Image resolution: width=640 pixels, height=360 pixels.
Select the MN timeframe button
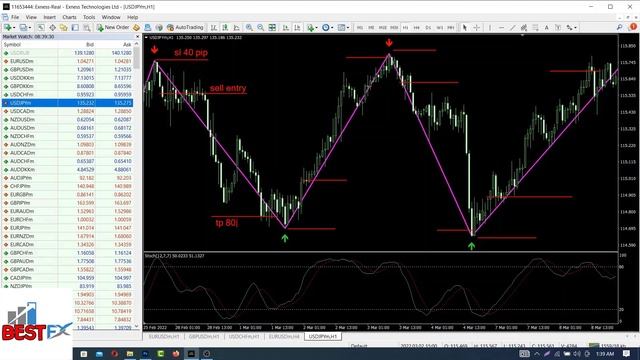point(451,27)
